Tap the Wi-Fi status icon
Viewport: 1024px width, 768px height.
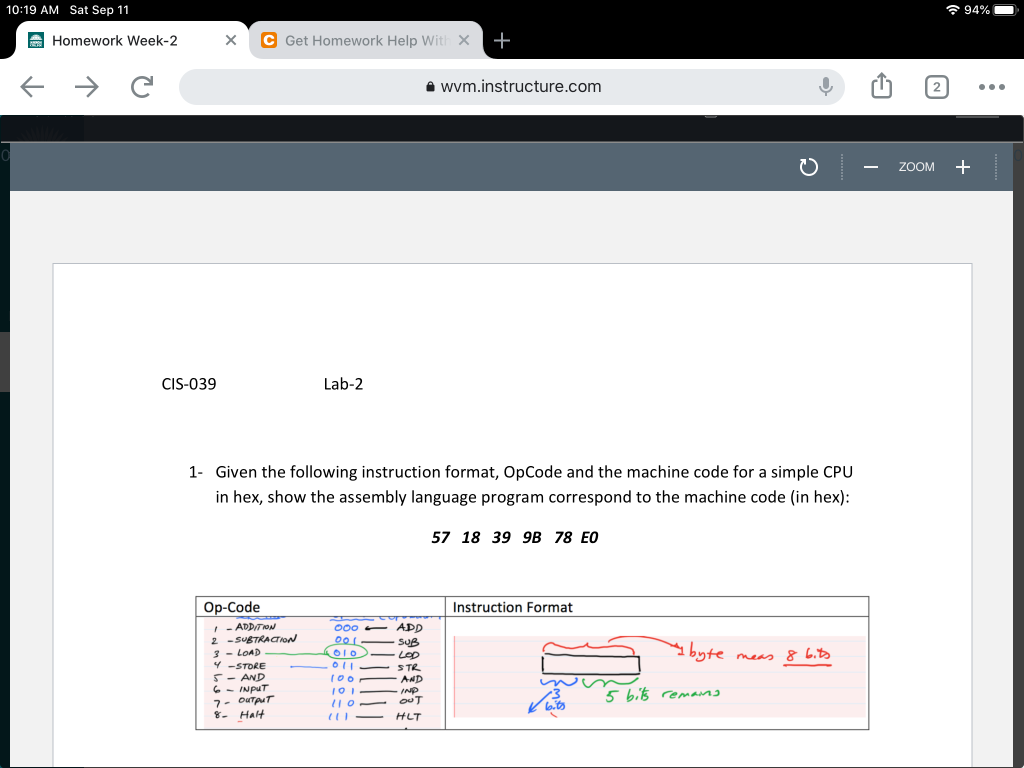tap(953, 10)
